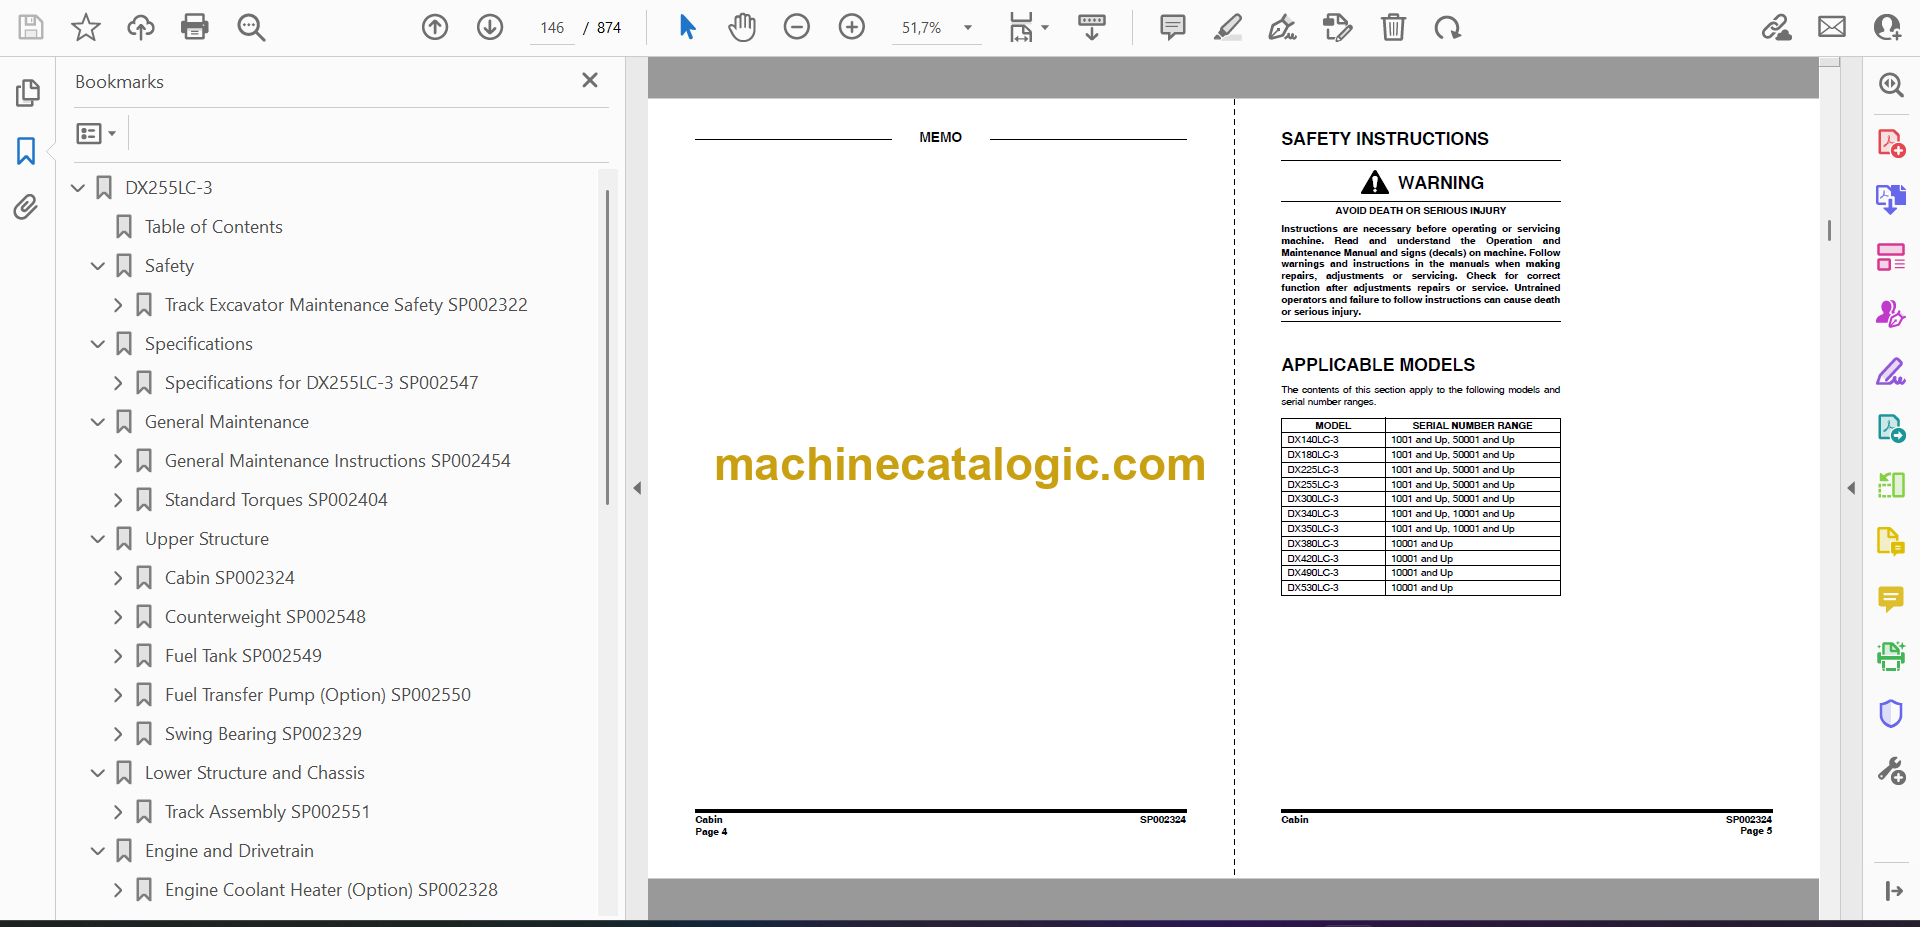The image size is (1920, 927).
Task: Click the current page number field
Action: [x=552, y=28]
